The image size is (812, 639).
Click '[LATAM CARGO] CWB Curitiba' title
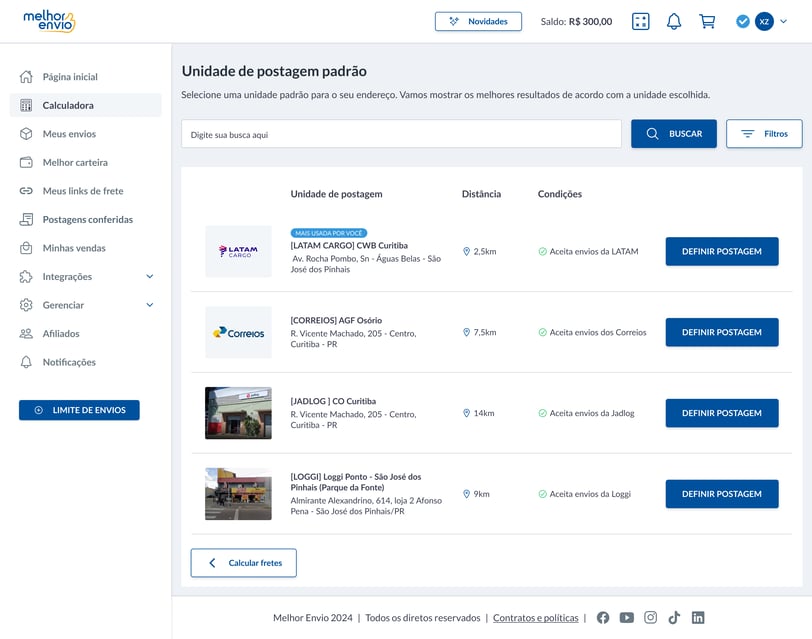tap(349, 245)
